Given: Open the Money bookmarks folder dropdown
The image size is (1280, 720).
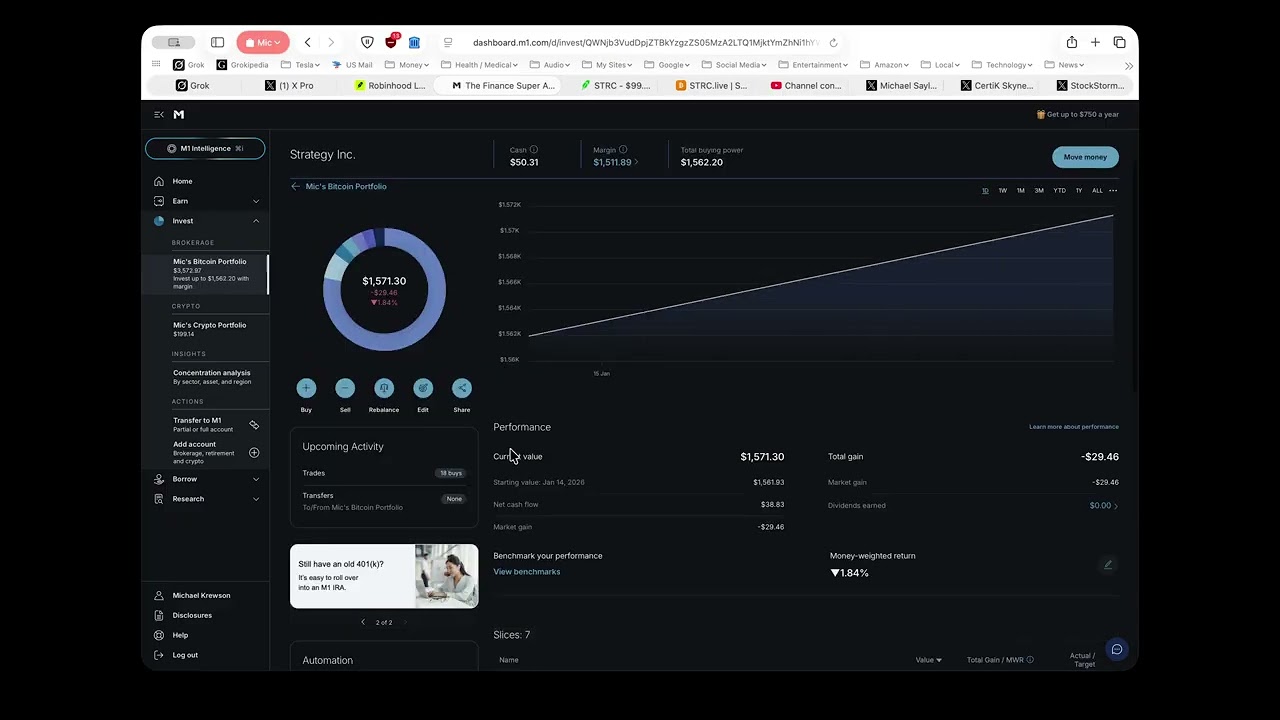Looking at the screenshot, I should pyautogui.click(x=408, y=65).
